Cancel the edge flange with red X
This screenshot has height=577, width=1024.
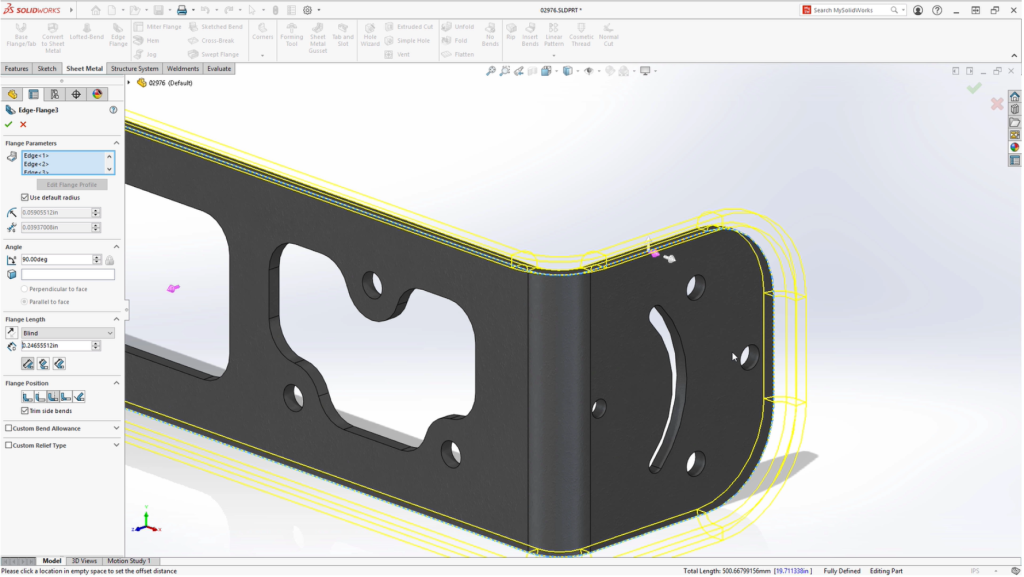23,124
